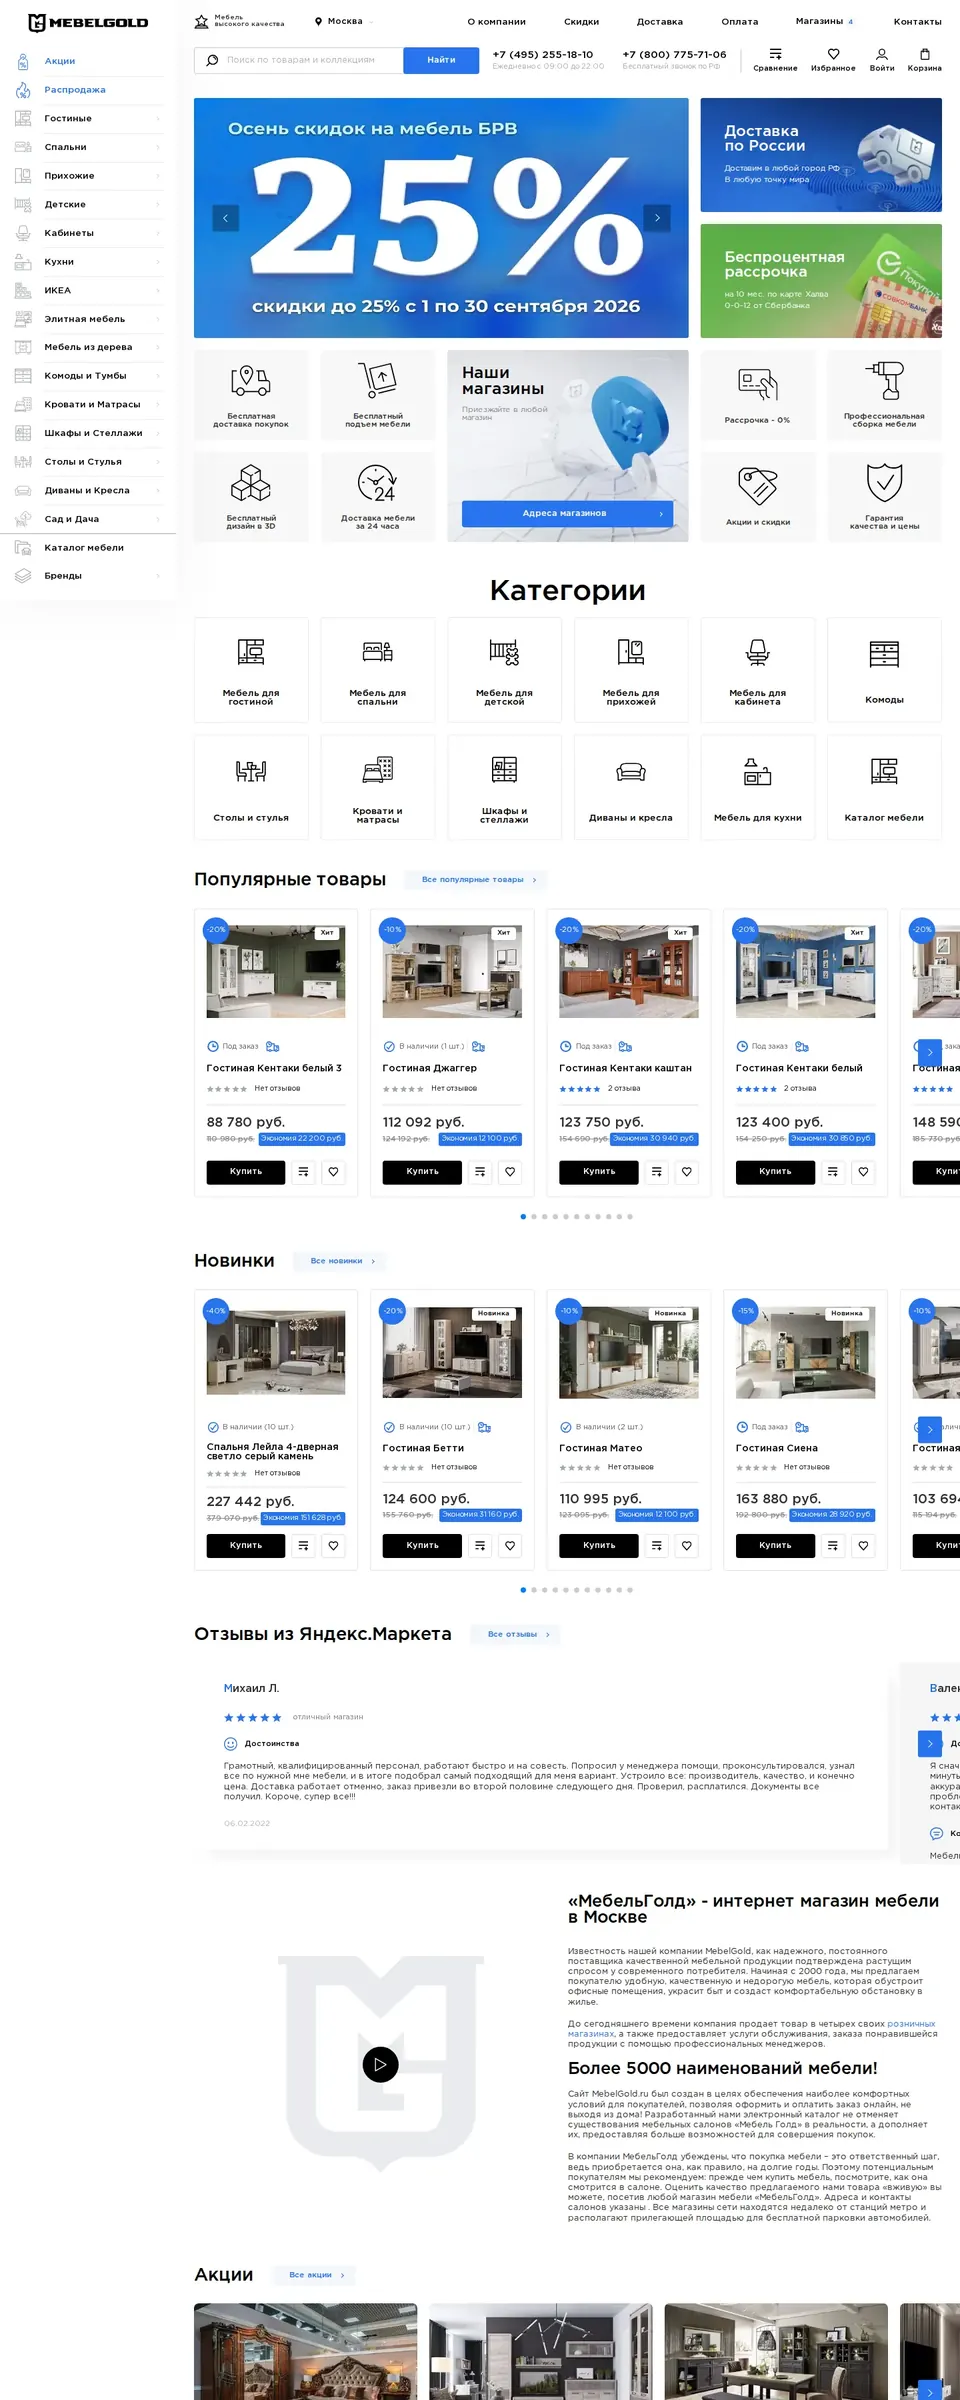Screen dimensions: 960x2400
Task: Select the Диваны и кресла category icon
Action: 630,771
